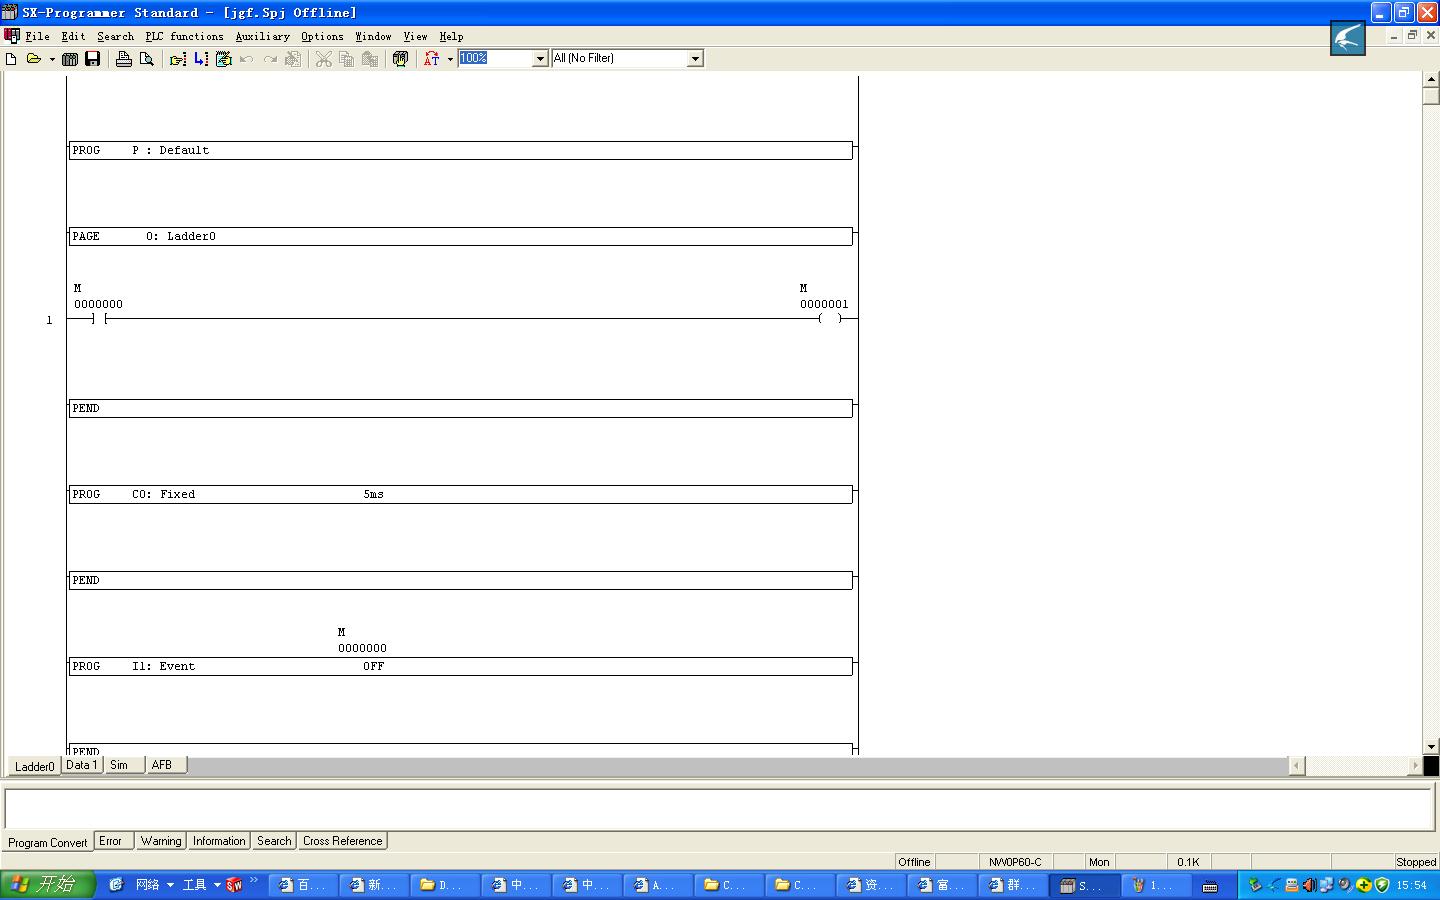This screenshot has height=900, width=1440.
Task: Click the Save floppy disk icon
Action: coord(92,59)
